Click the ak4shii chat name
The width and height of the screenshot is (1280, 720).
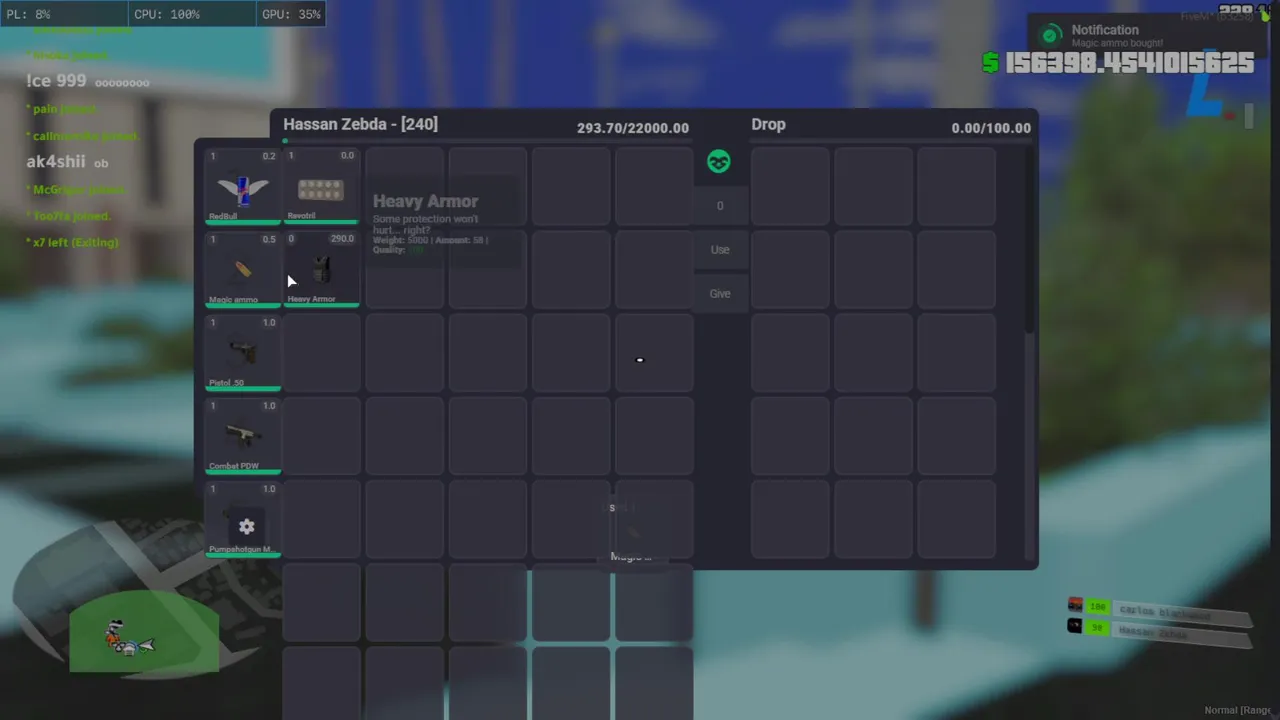57,162
